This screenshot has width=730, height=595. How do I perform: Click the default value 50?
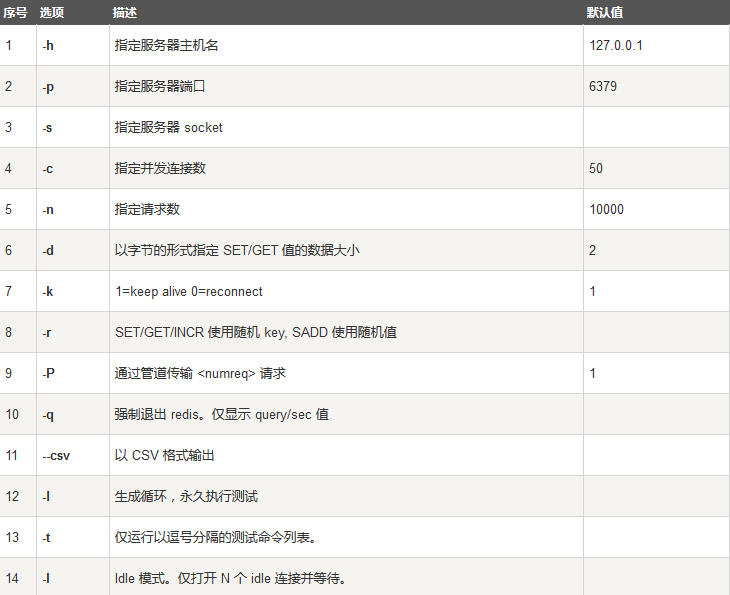(595, 168)
